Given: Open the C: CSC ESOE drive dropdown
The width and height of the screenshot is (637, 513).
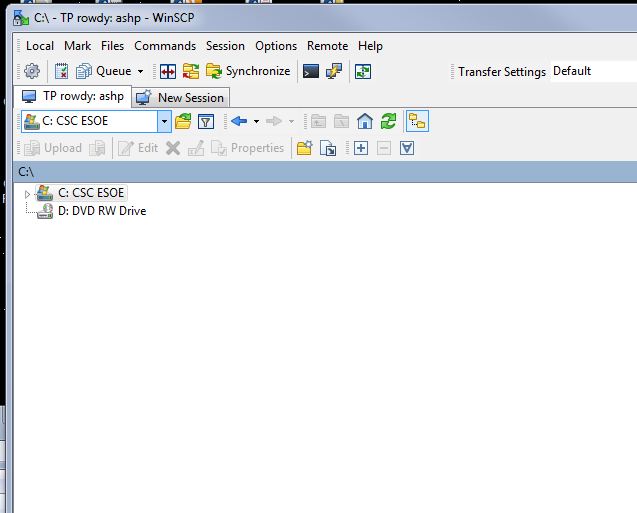Looking at the screenshot, I should pyautogui.click(x=165, y=122).
